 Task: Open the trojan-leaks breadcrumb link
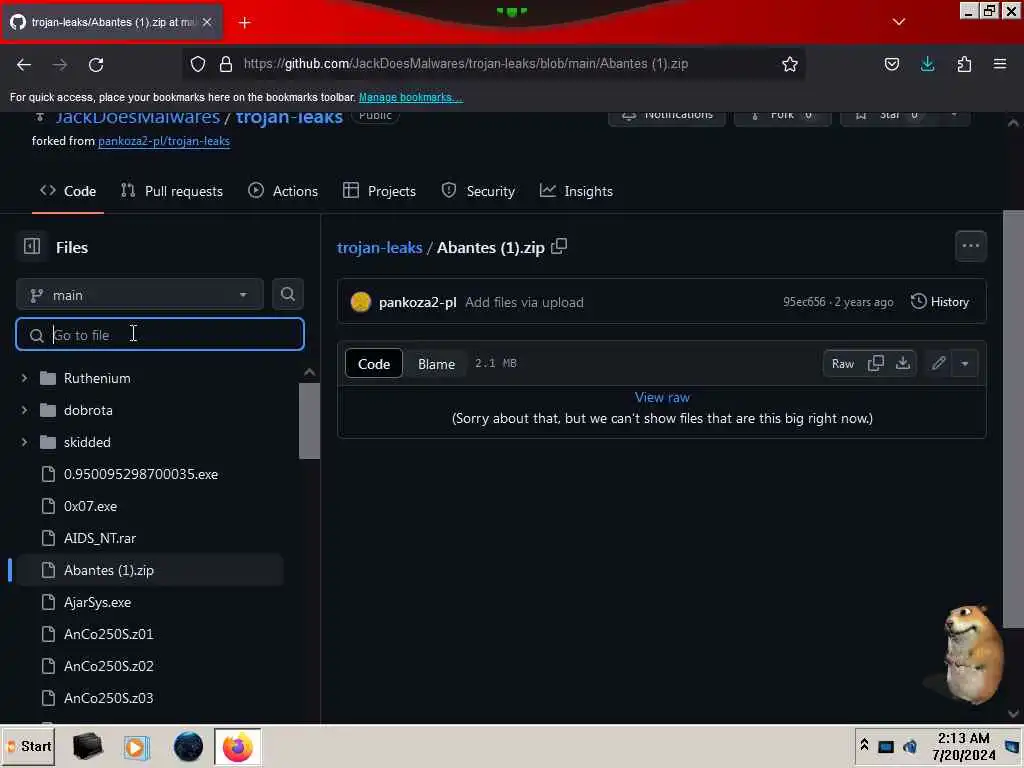click(379, 248)
